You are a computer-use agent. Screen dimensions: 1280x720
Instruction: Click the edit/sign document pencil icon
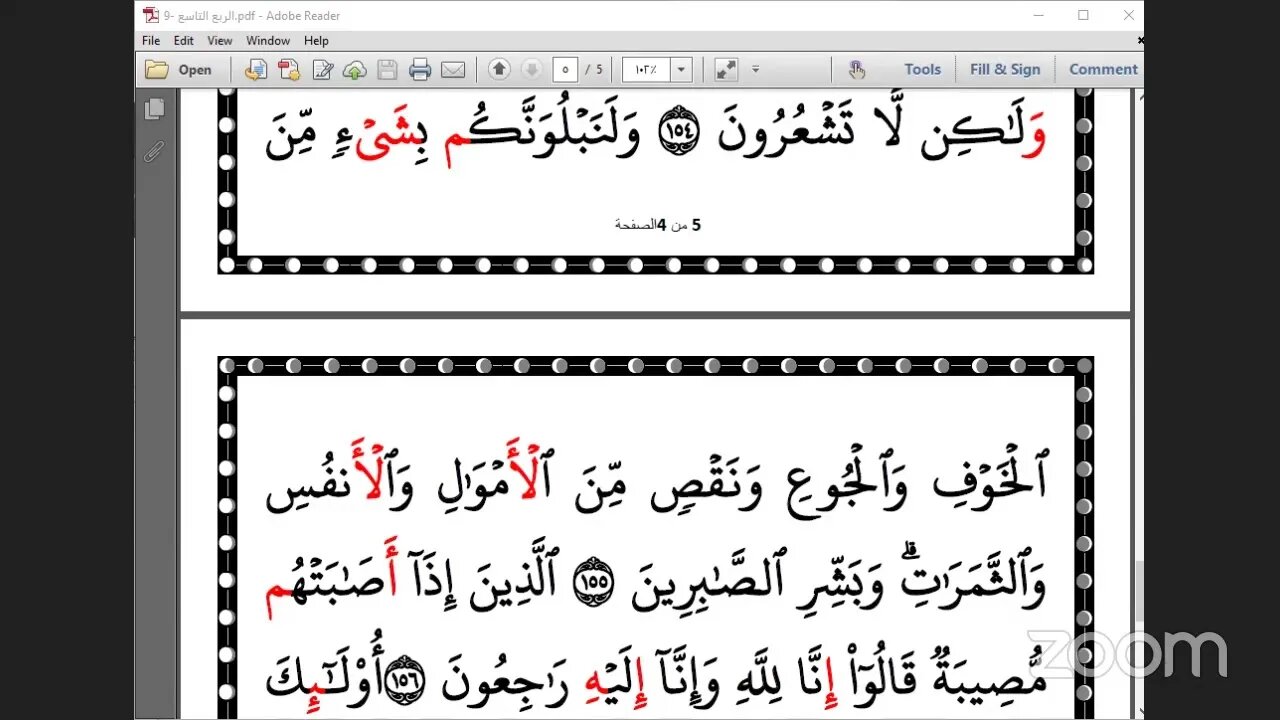click(322, 69)
